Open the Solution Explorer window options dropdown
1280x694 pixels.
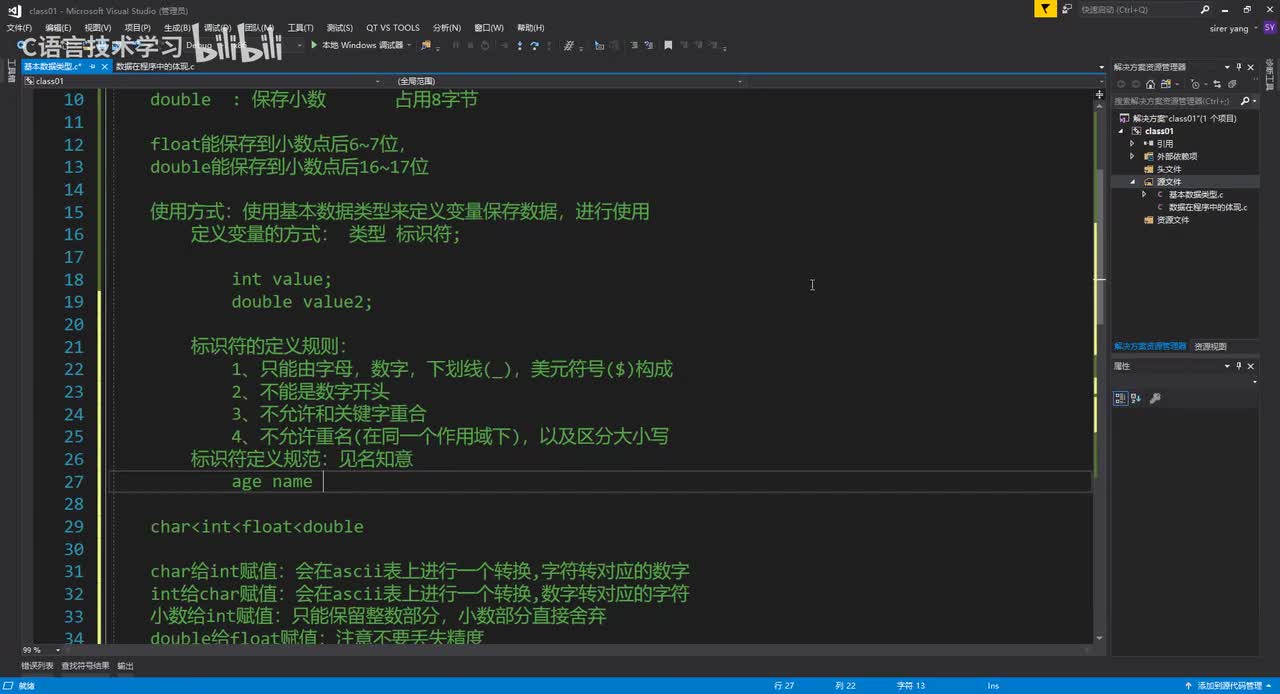coord(1227,67)
